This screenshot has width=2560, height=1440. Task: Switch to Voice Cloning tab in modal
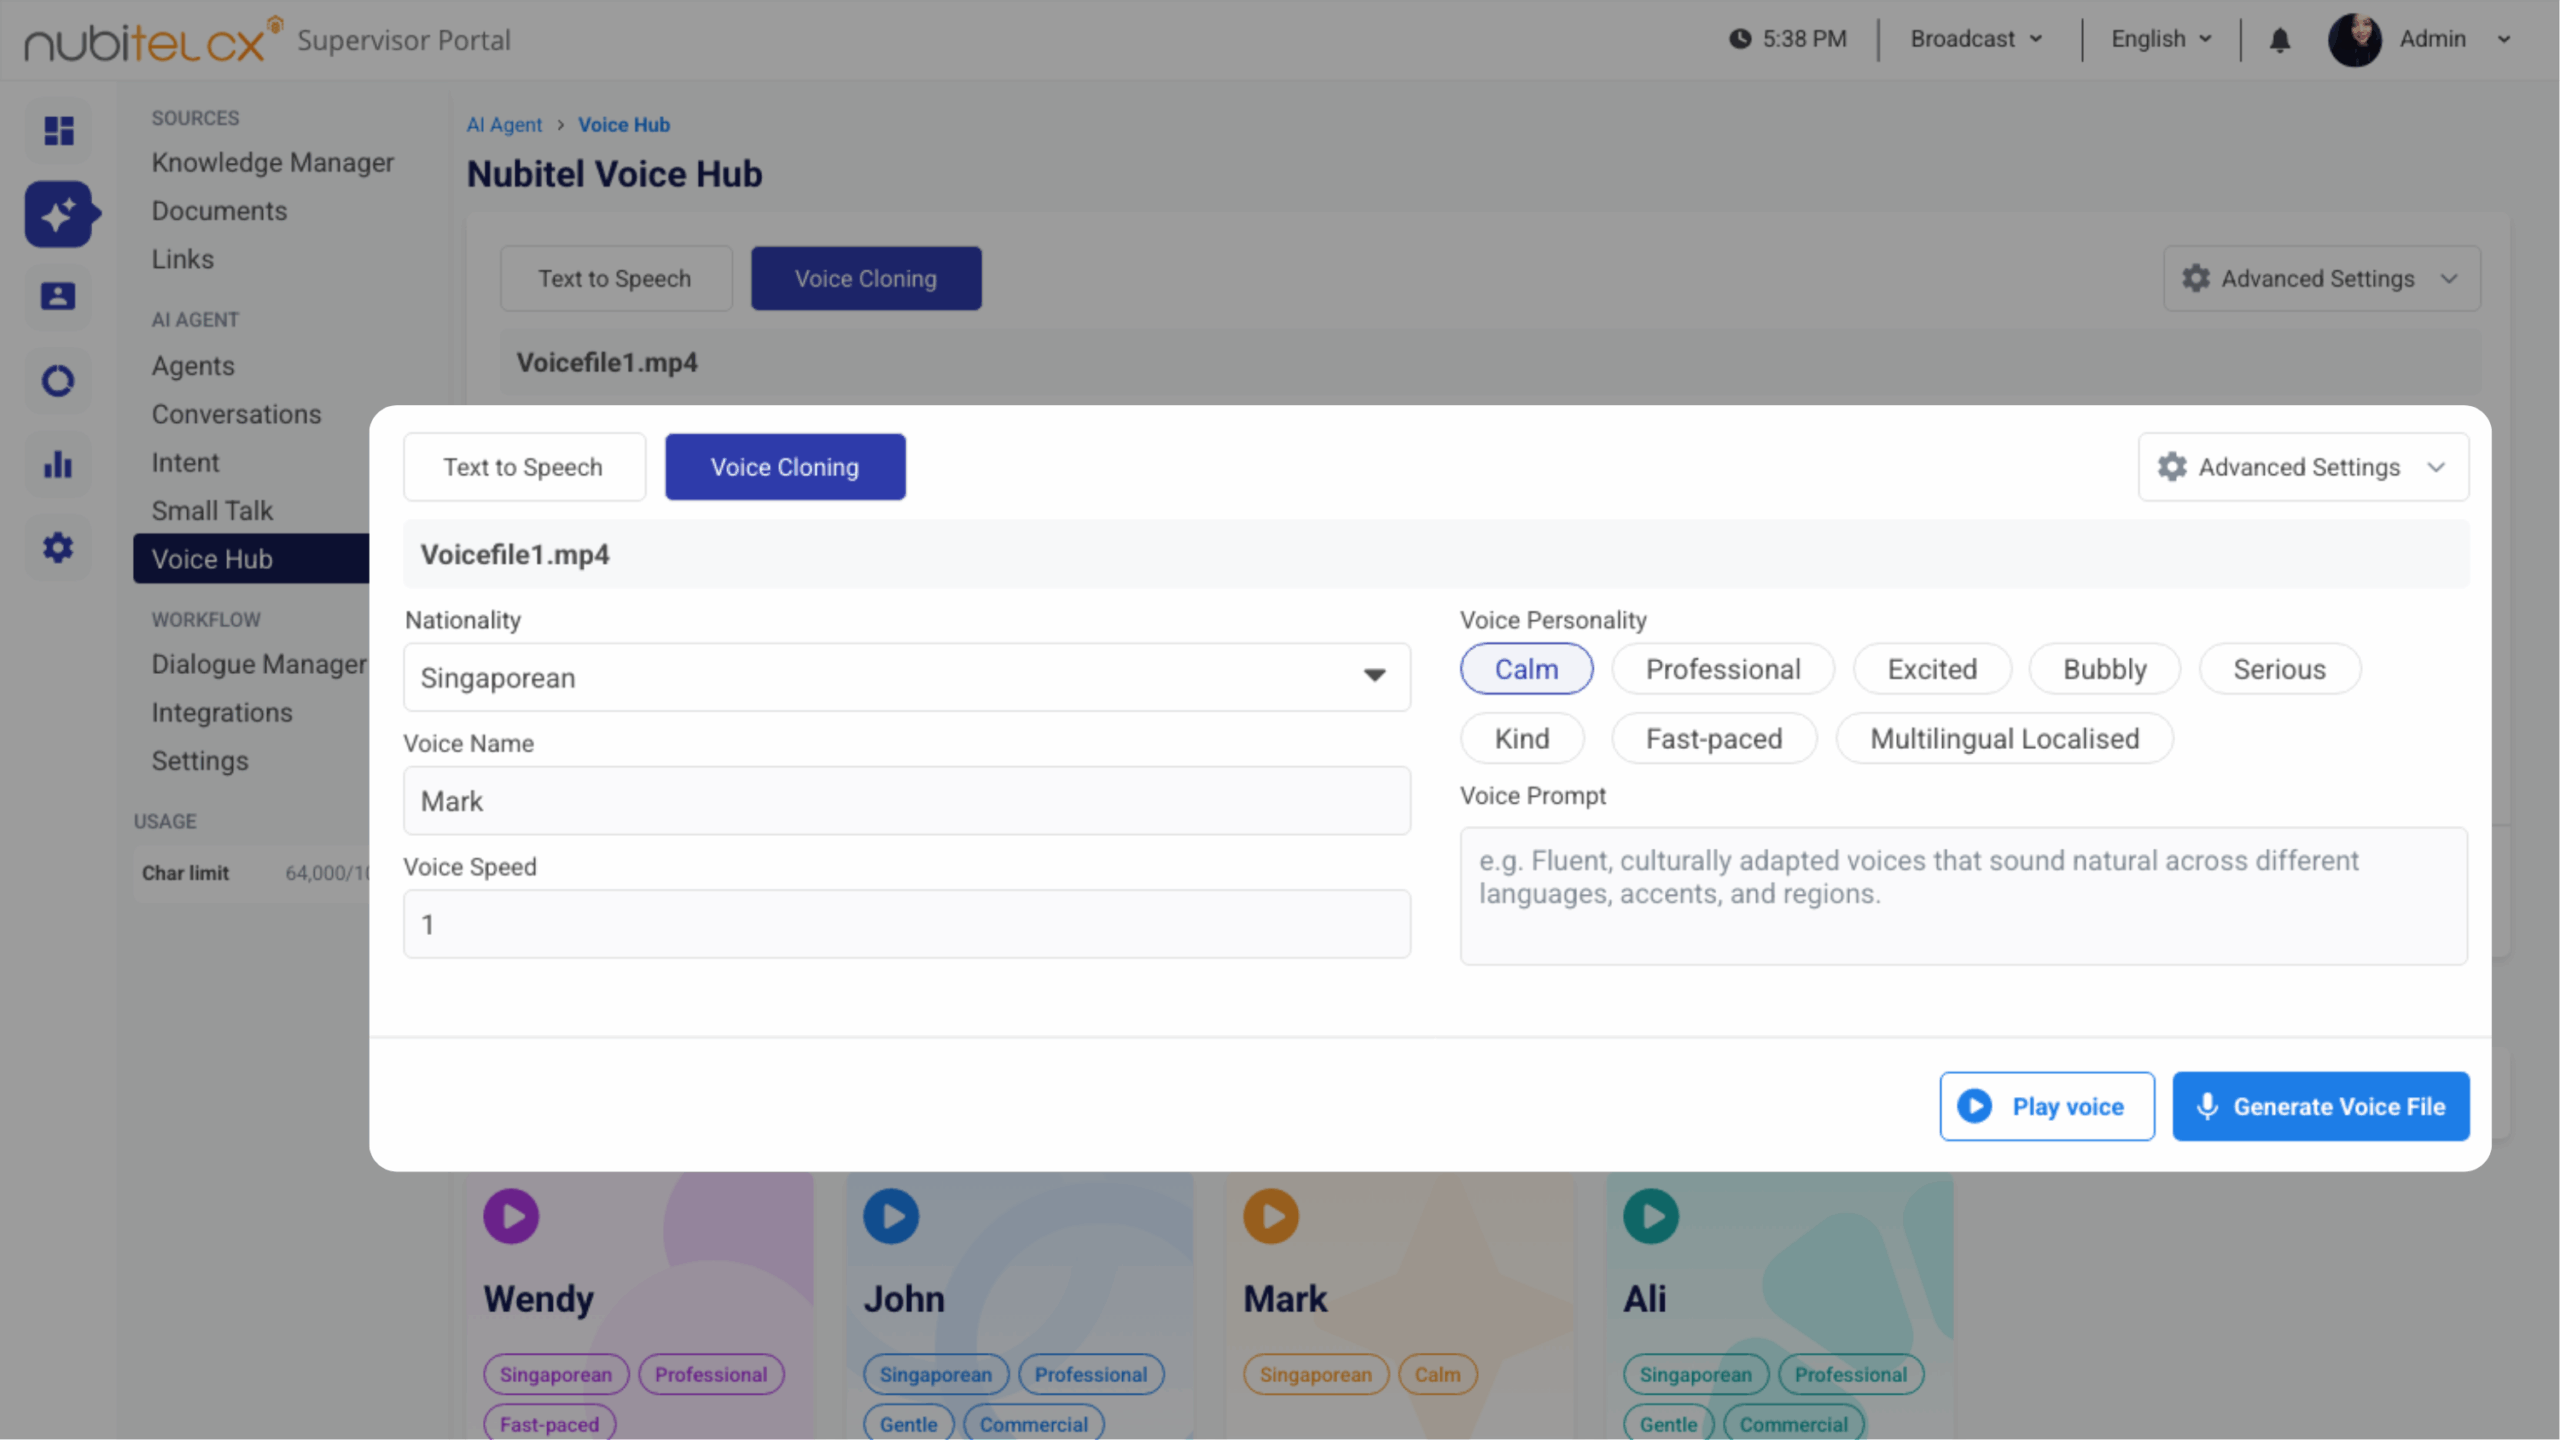(785, 467)
